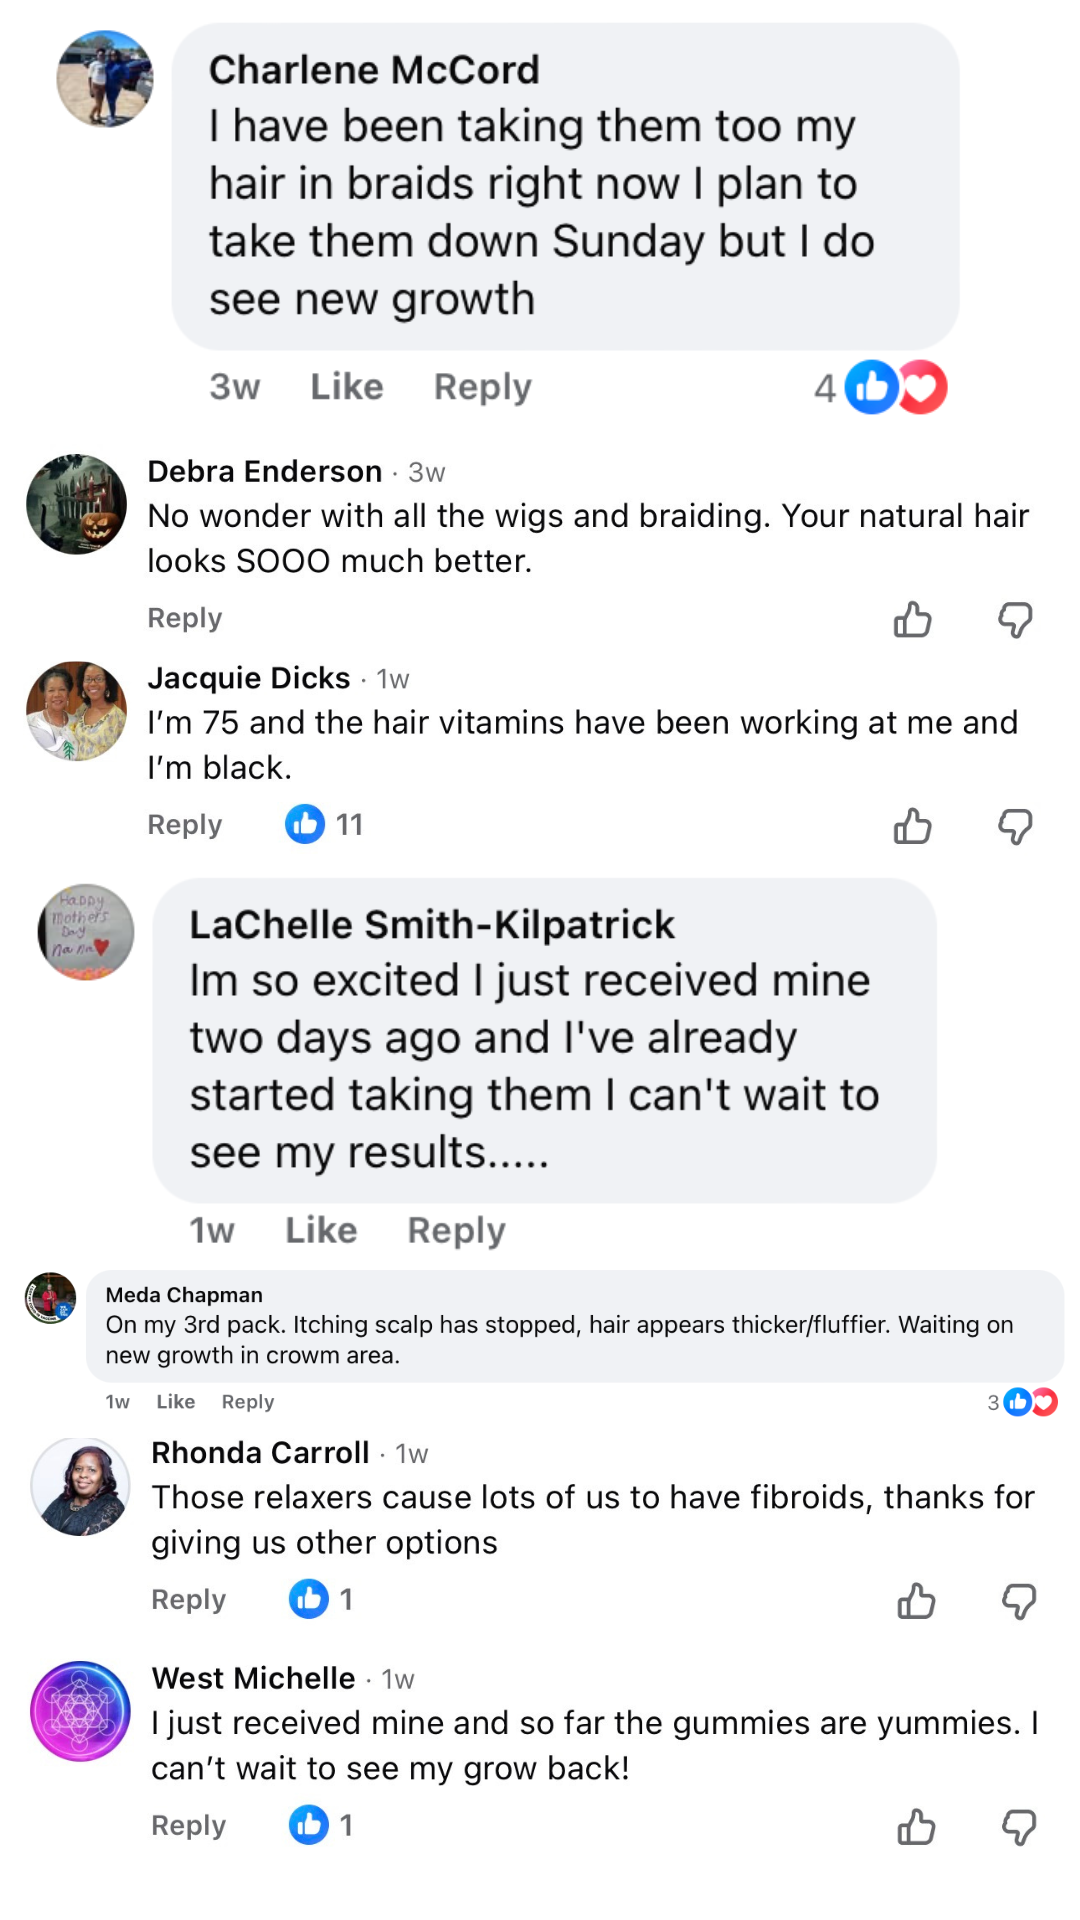The height and width of the screenshot is (1920, 1080).
Task: Like Charlene McCord's comment
Action: pos(346,387)
